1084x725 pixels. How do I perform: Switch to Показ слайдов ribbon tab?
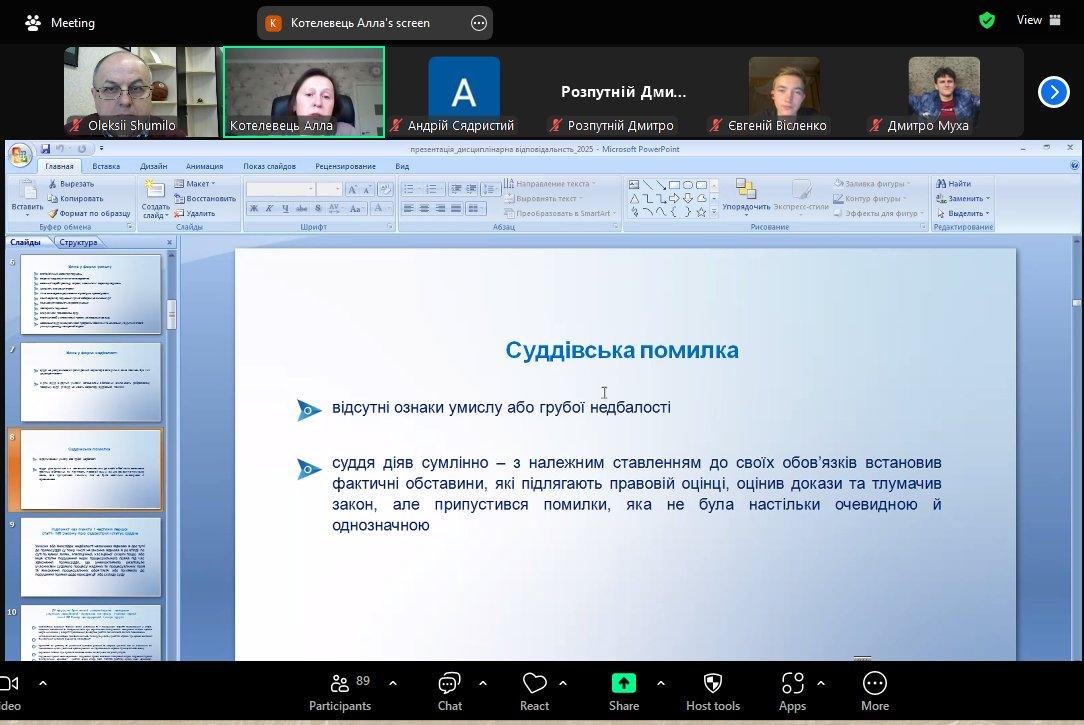pyautogui.click(x=269, y=166)
